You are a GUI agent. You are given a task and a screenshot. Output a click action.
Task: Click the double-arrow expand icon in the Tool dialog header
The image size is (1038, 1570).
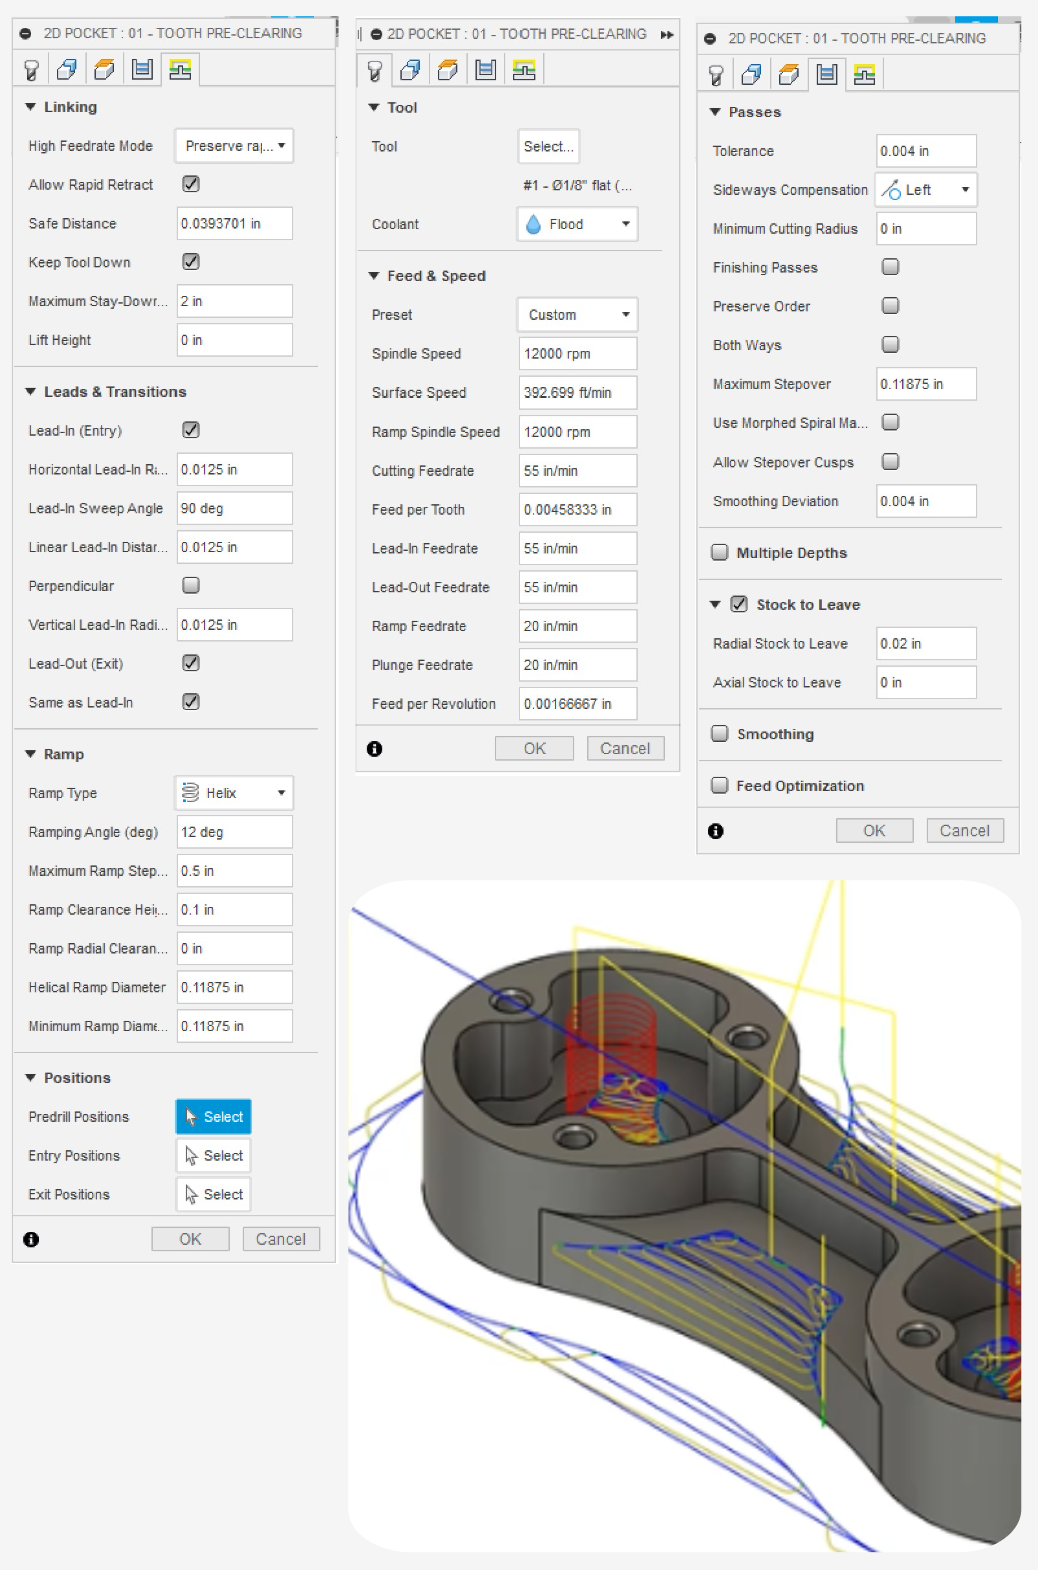(x=667, y=34)
